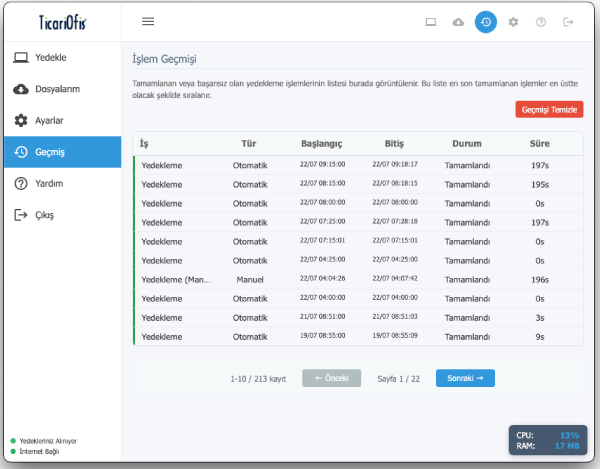Screen dimensions: 600x469
Task: Click Çıkış in the sidebar
Action: click(60, 215)
